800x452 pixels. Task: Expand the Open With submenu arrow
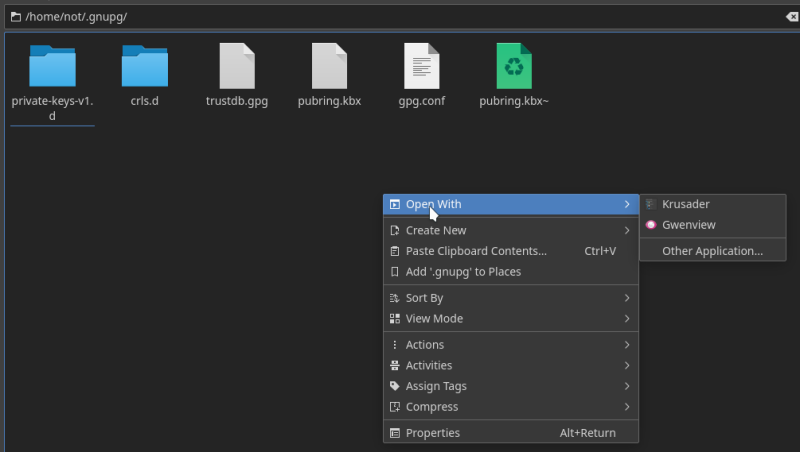click(627, 205)
